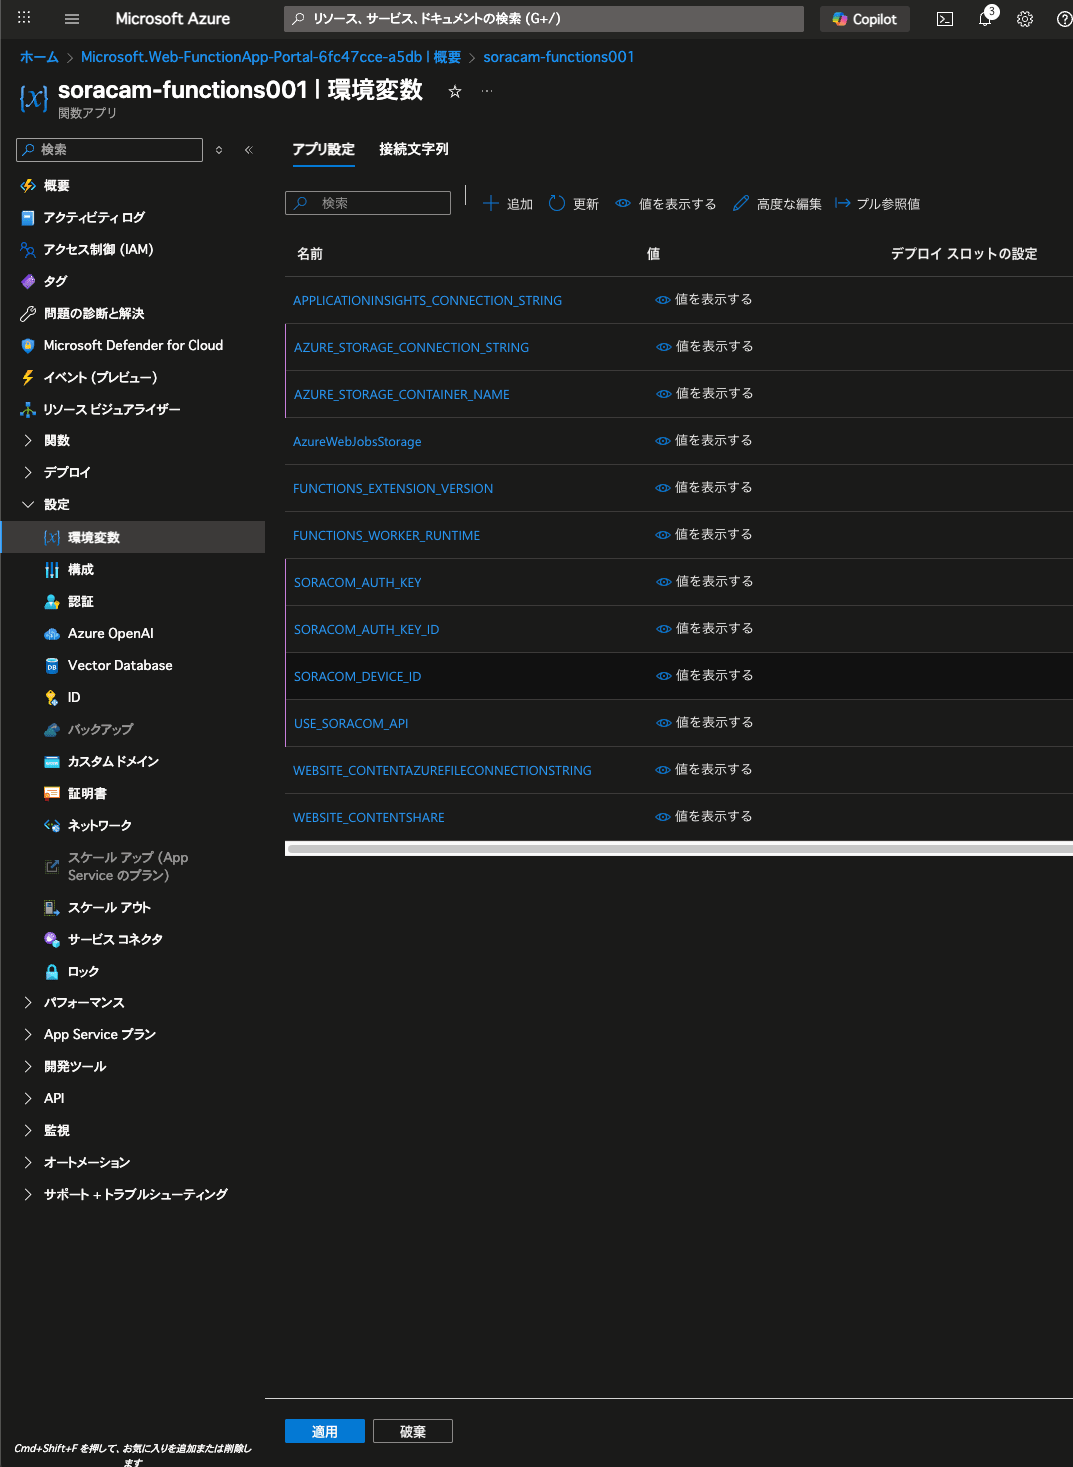Open タグ in the sidebar

point(55,282)
